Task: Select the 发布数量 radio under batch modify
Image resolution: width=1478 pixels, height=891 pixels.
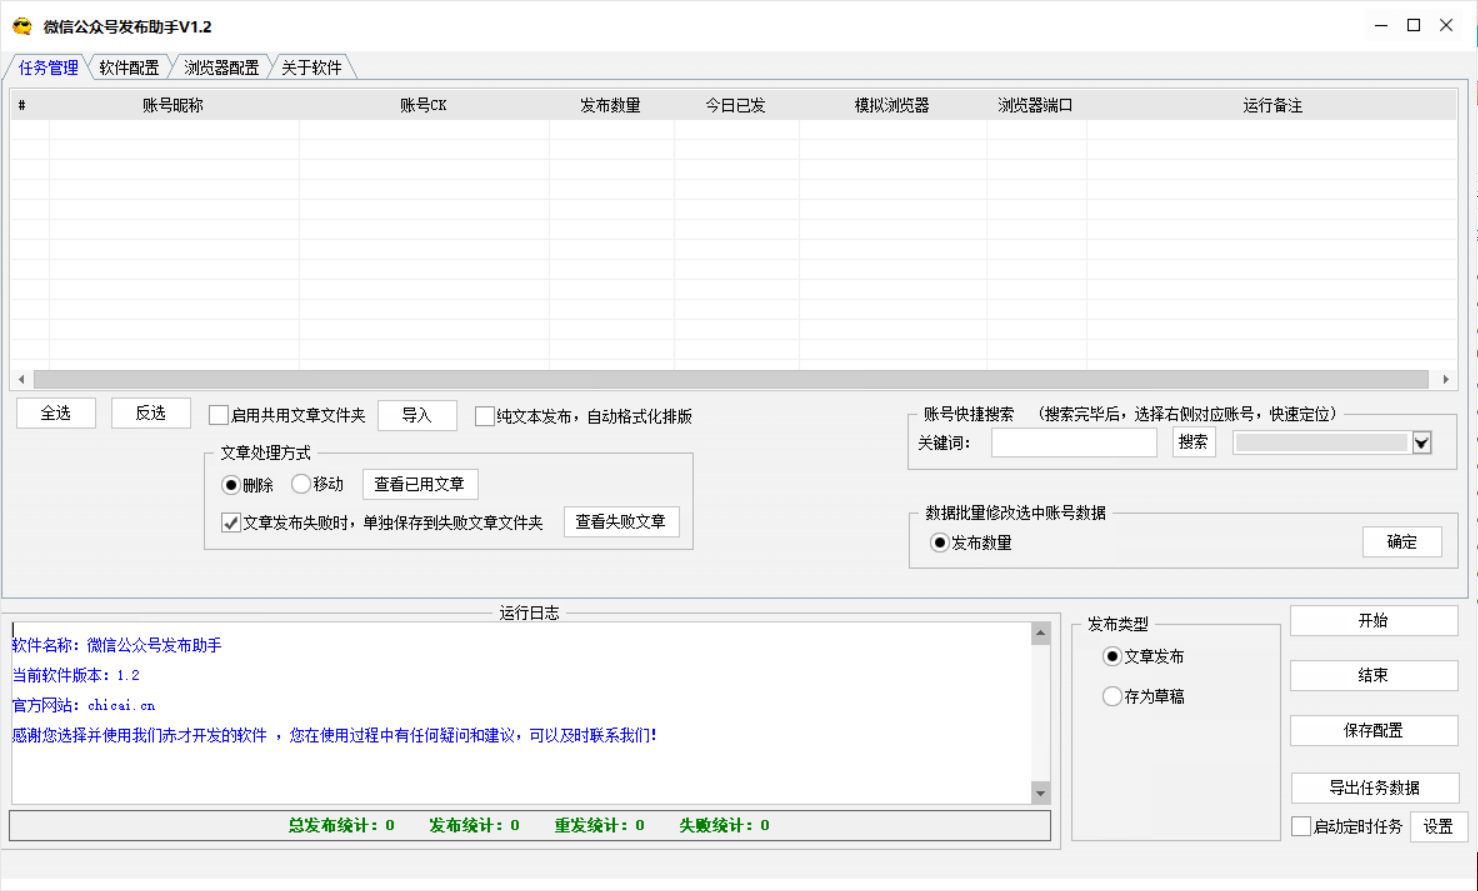Action: click(939, 543)
